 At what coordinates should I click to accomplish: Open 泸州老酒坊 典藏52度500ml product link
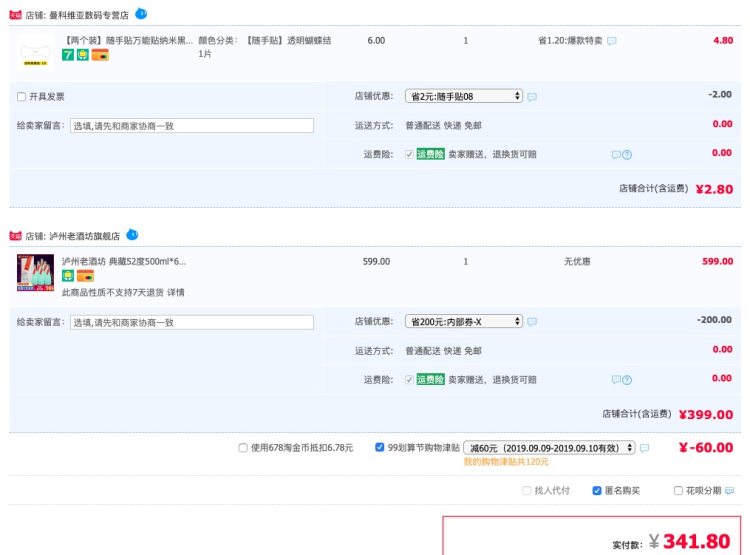point(124,261)
